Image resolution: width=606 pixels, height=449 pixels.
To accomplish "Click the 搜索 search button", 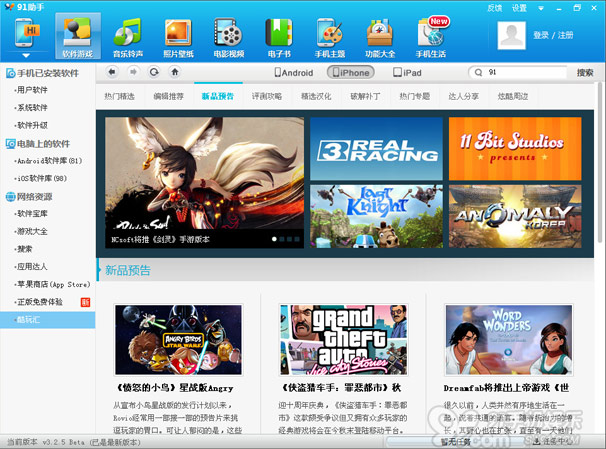I will 584,73.
